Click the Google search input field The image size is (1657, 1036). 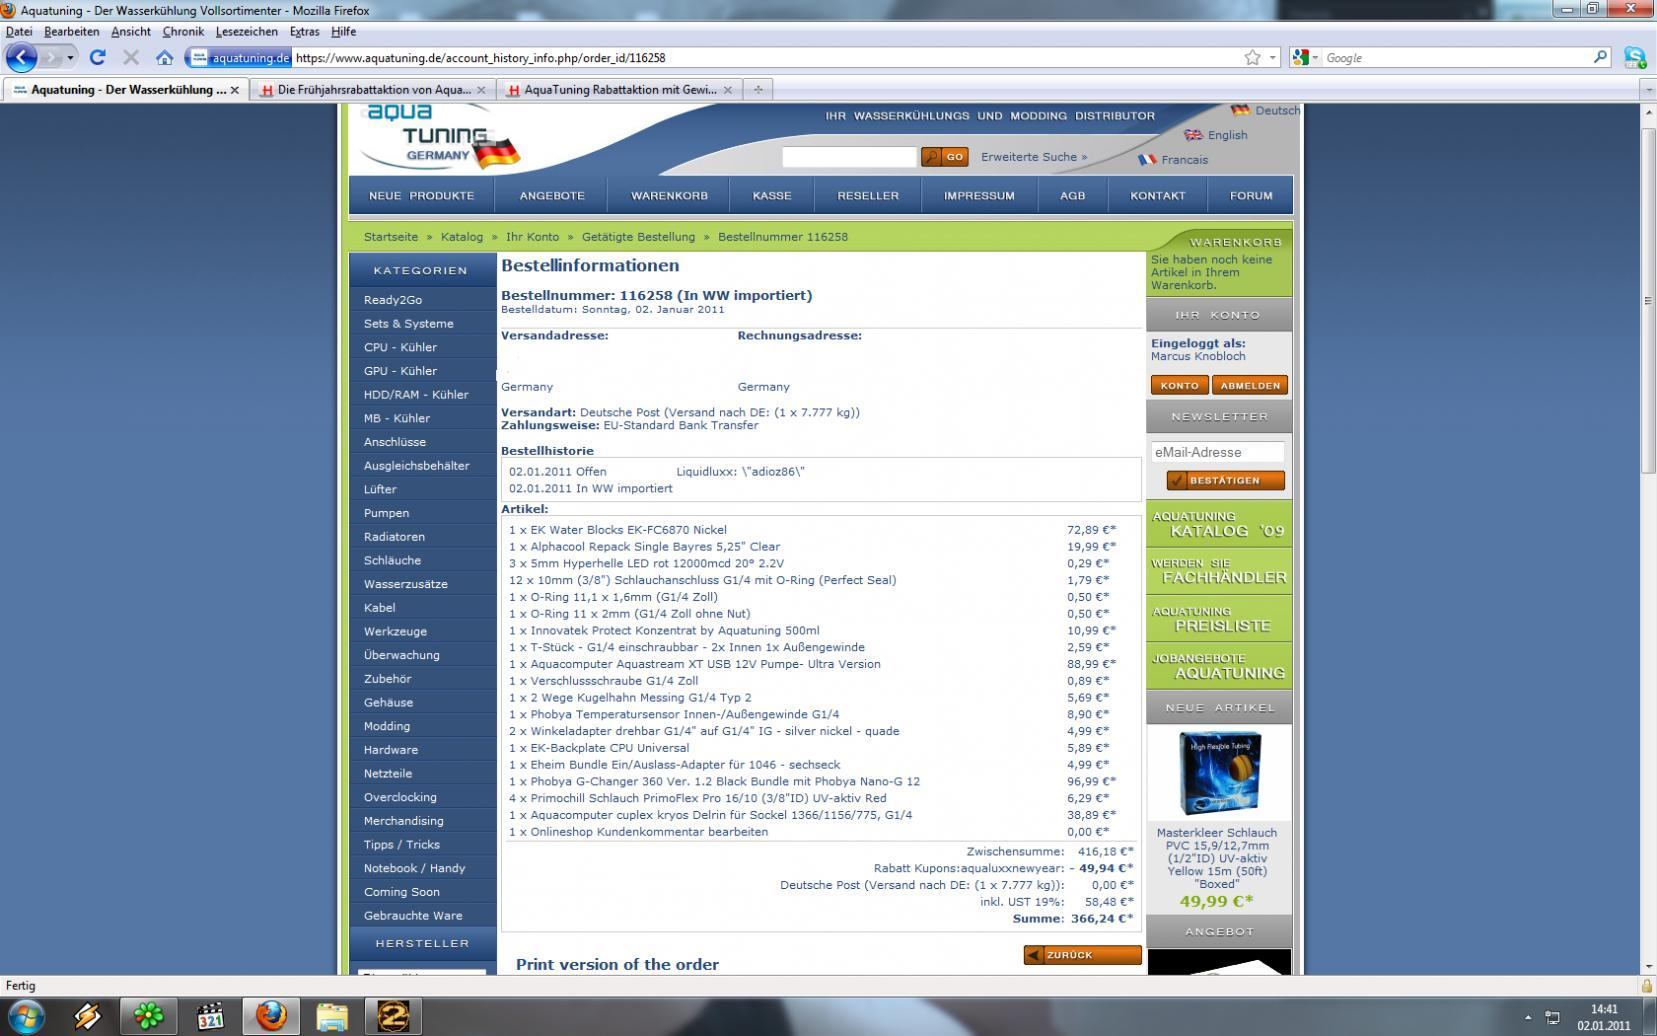tap(1456, 58)
